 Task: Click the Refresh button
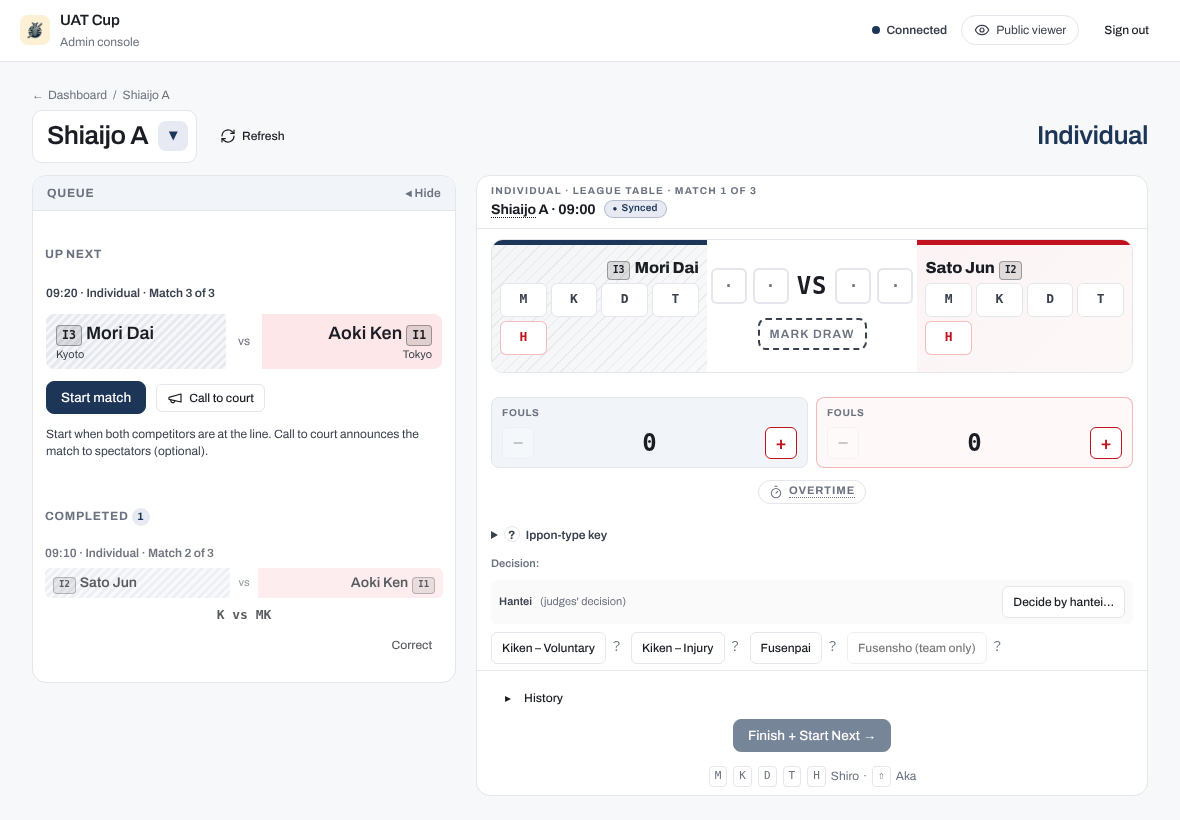tap(252, 136)
